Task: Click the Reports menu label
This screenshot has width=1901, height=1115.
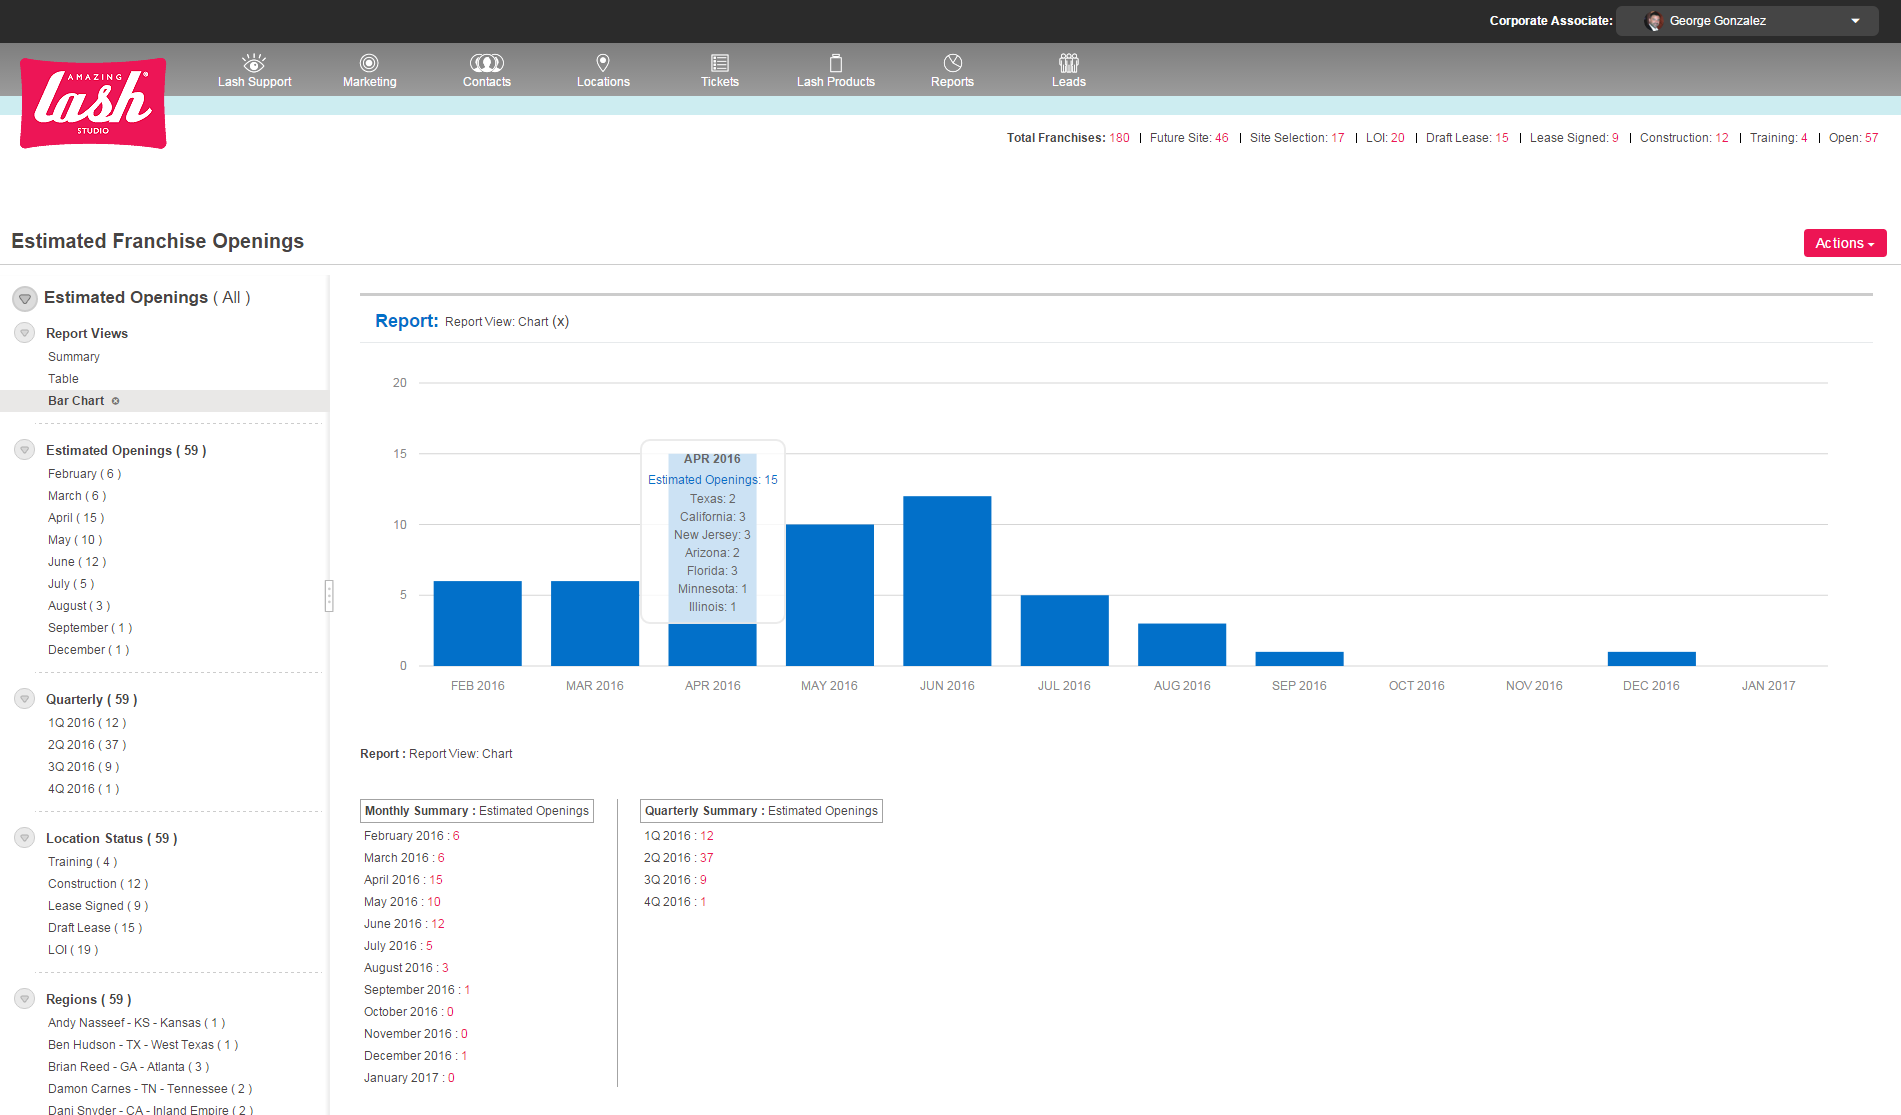Action: click(952, 82)
